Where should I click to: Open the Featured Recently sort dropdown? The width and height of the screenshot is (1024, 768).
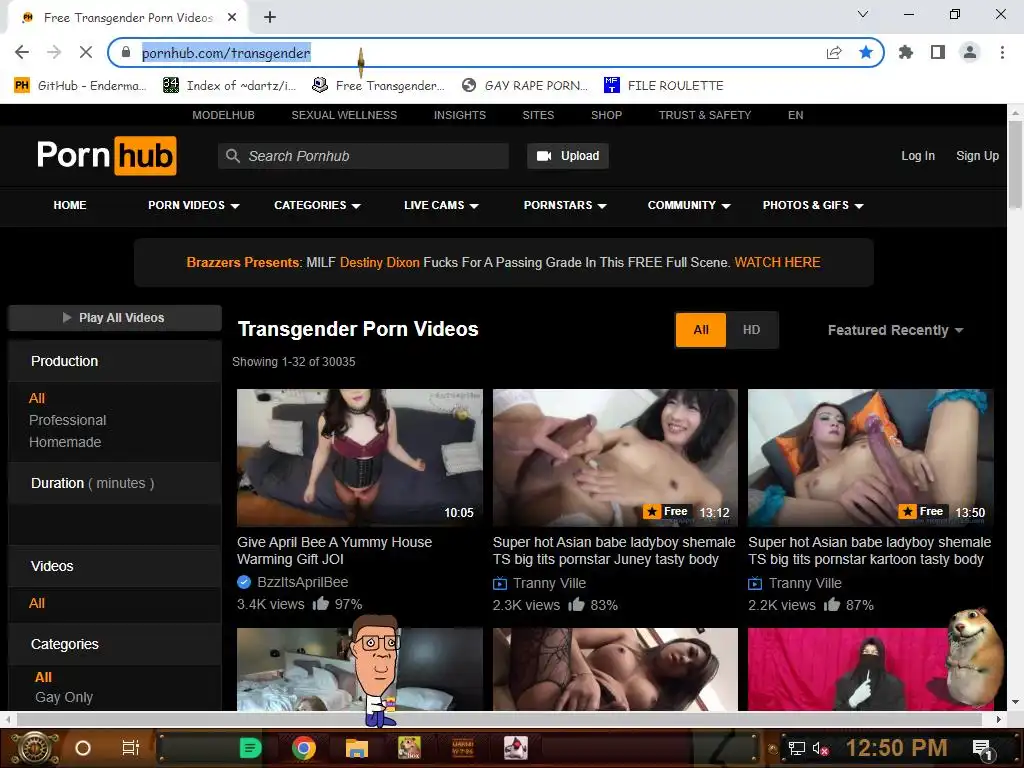click(895, 330)
